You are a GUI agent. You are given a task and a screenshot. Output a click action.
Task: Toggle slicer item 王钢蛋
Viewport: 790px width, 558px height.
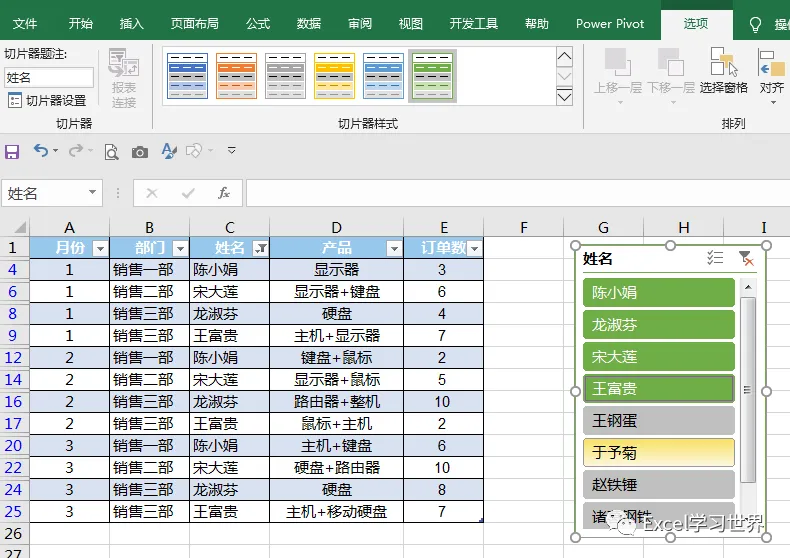[x=659, y=421]
